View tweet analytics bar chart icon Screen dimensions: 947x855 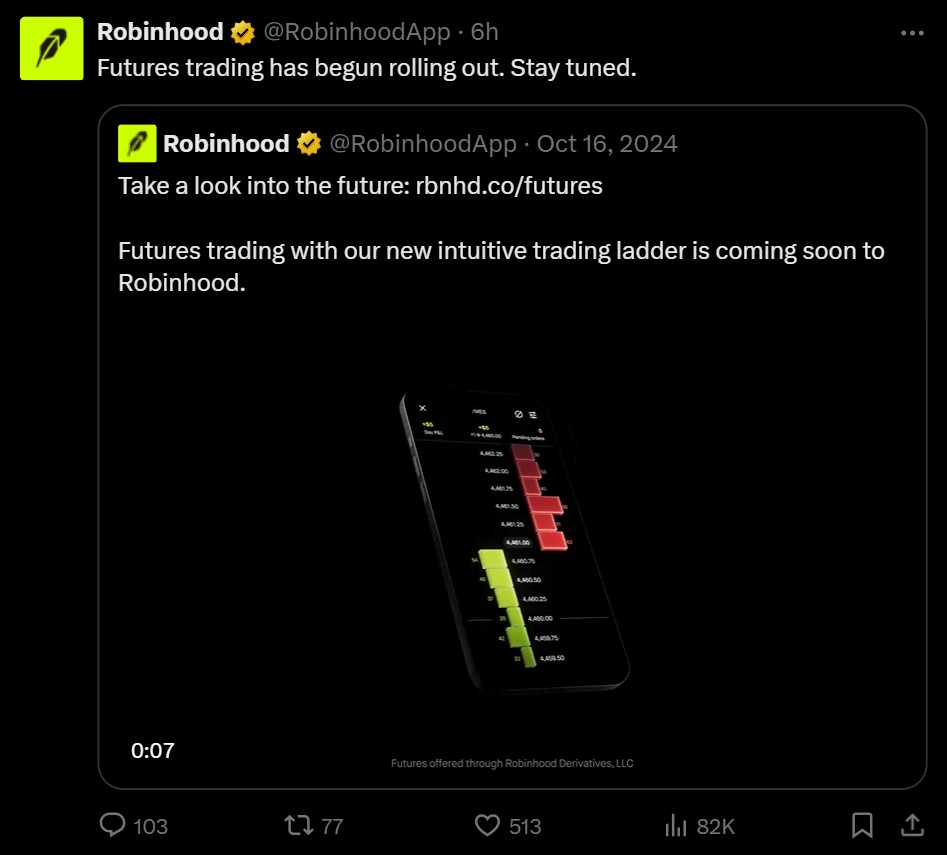(675, 825)
